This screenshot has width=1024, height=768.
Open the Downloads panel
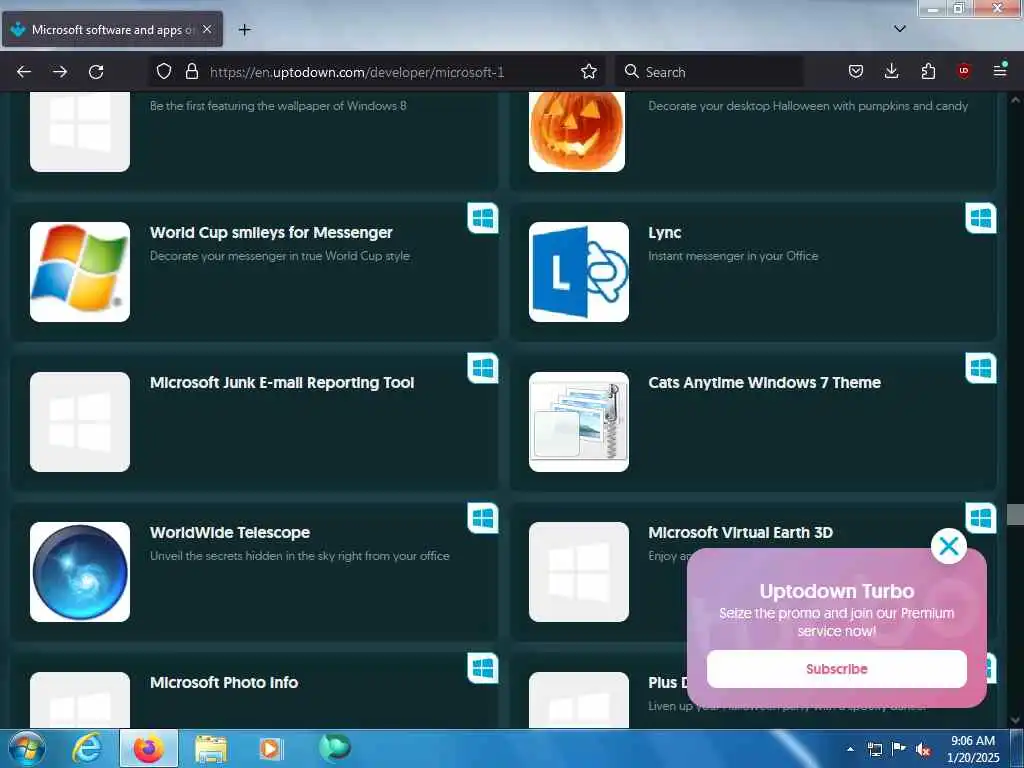[x=891, y=71]
